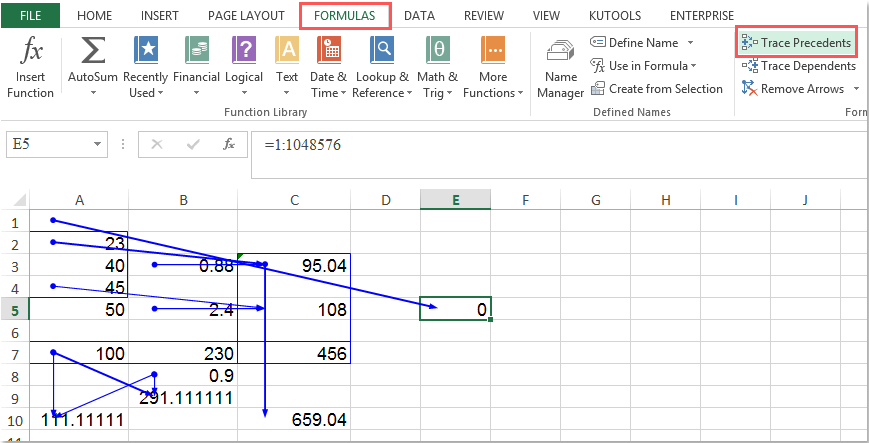Click Create from Selection
The width and height of the screenshot is (869, 443).
coord(656,89)
